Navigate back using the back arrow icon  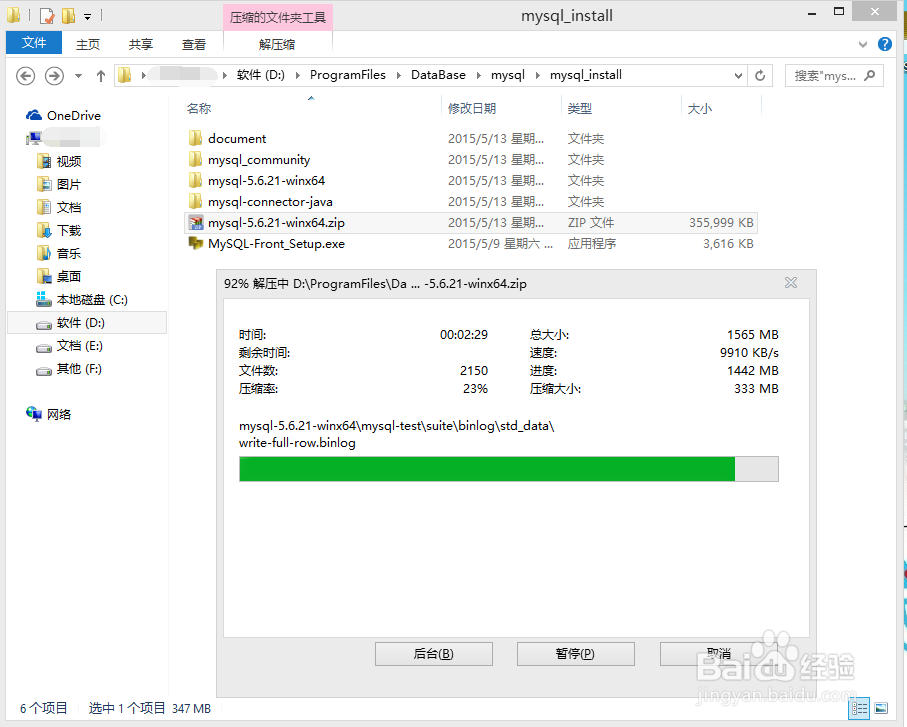[25, 75]
